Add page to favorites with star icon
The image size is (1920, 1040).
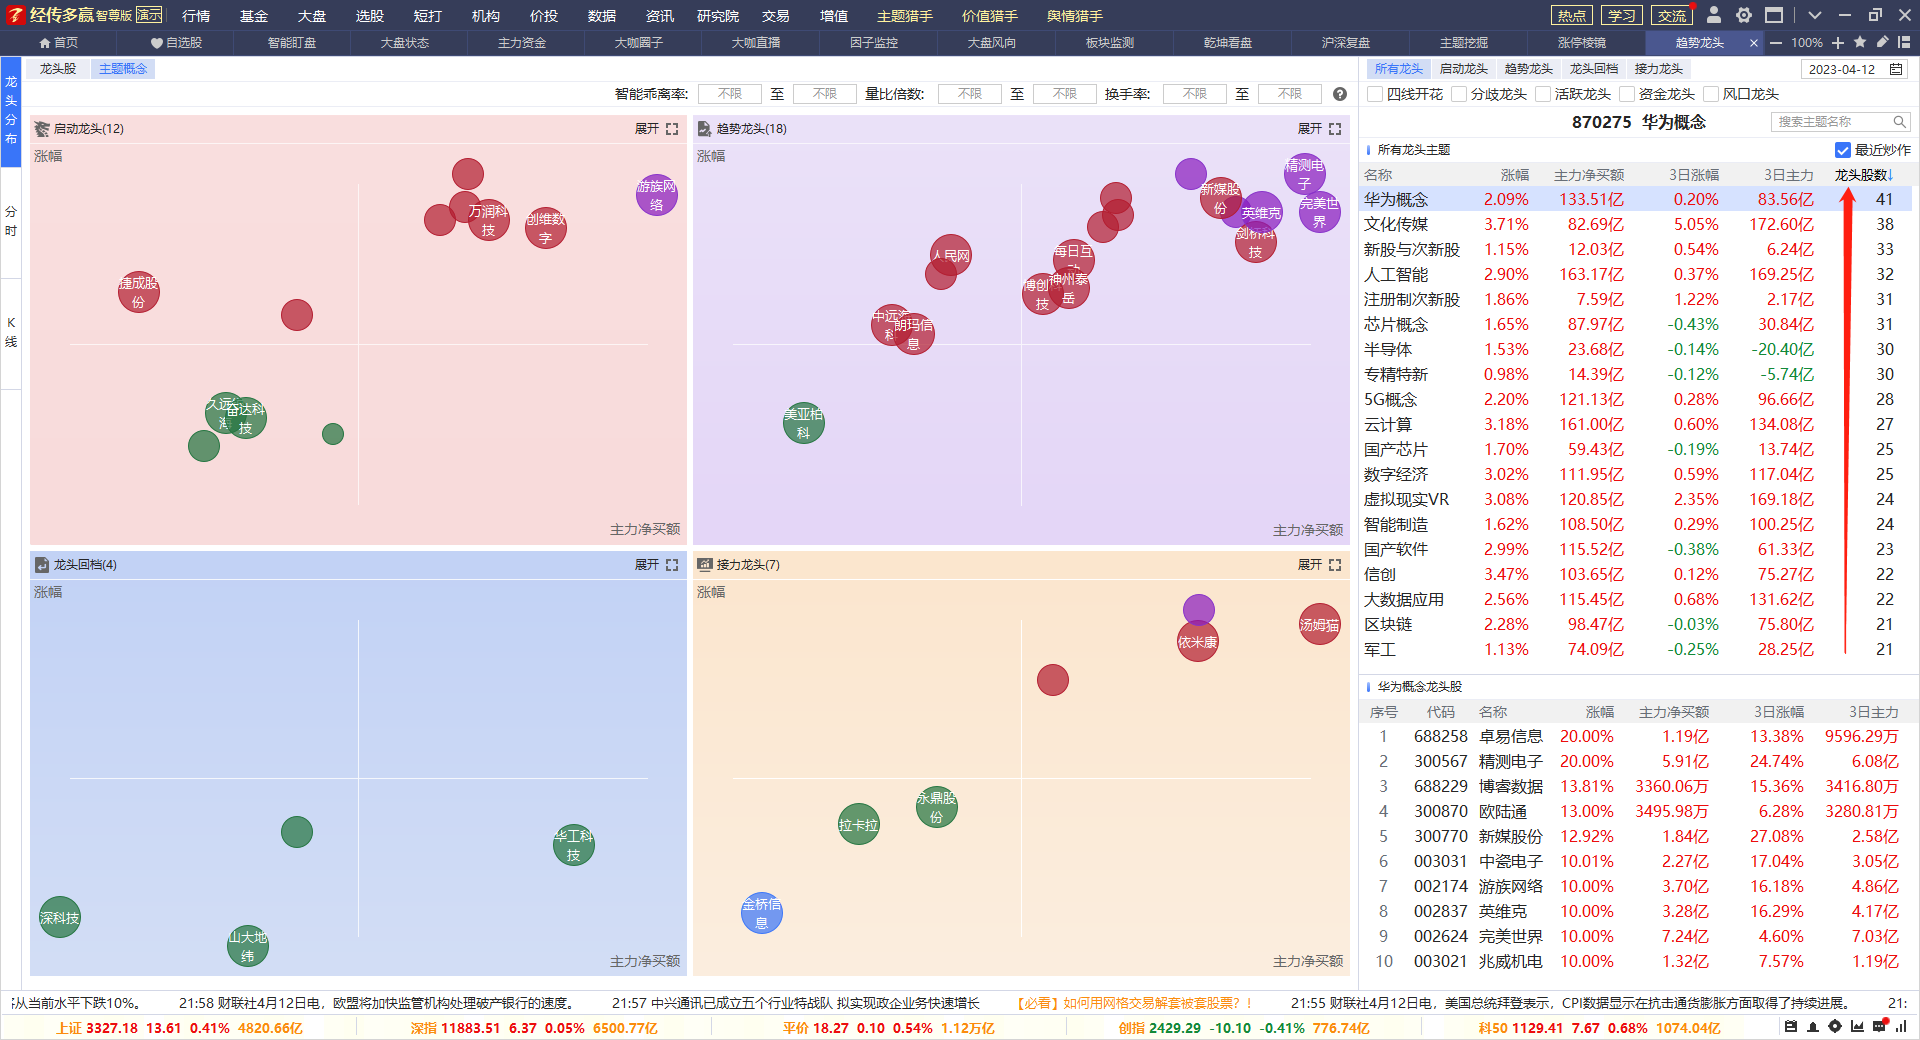(x=1860, y=42)
